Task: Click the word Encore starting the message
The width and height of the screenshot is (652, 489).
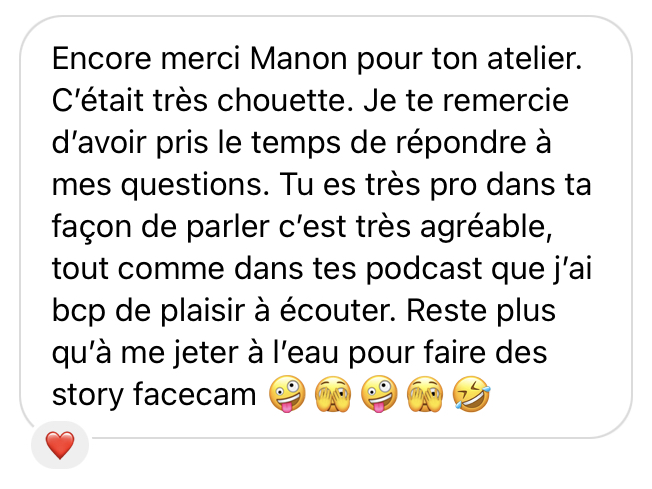Action: 102,59
